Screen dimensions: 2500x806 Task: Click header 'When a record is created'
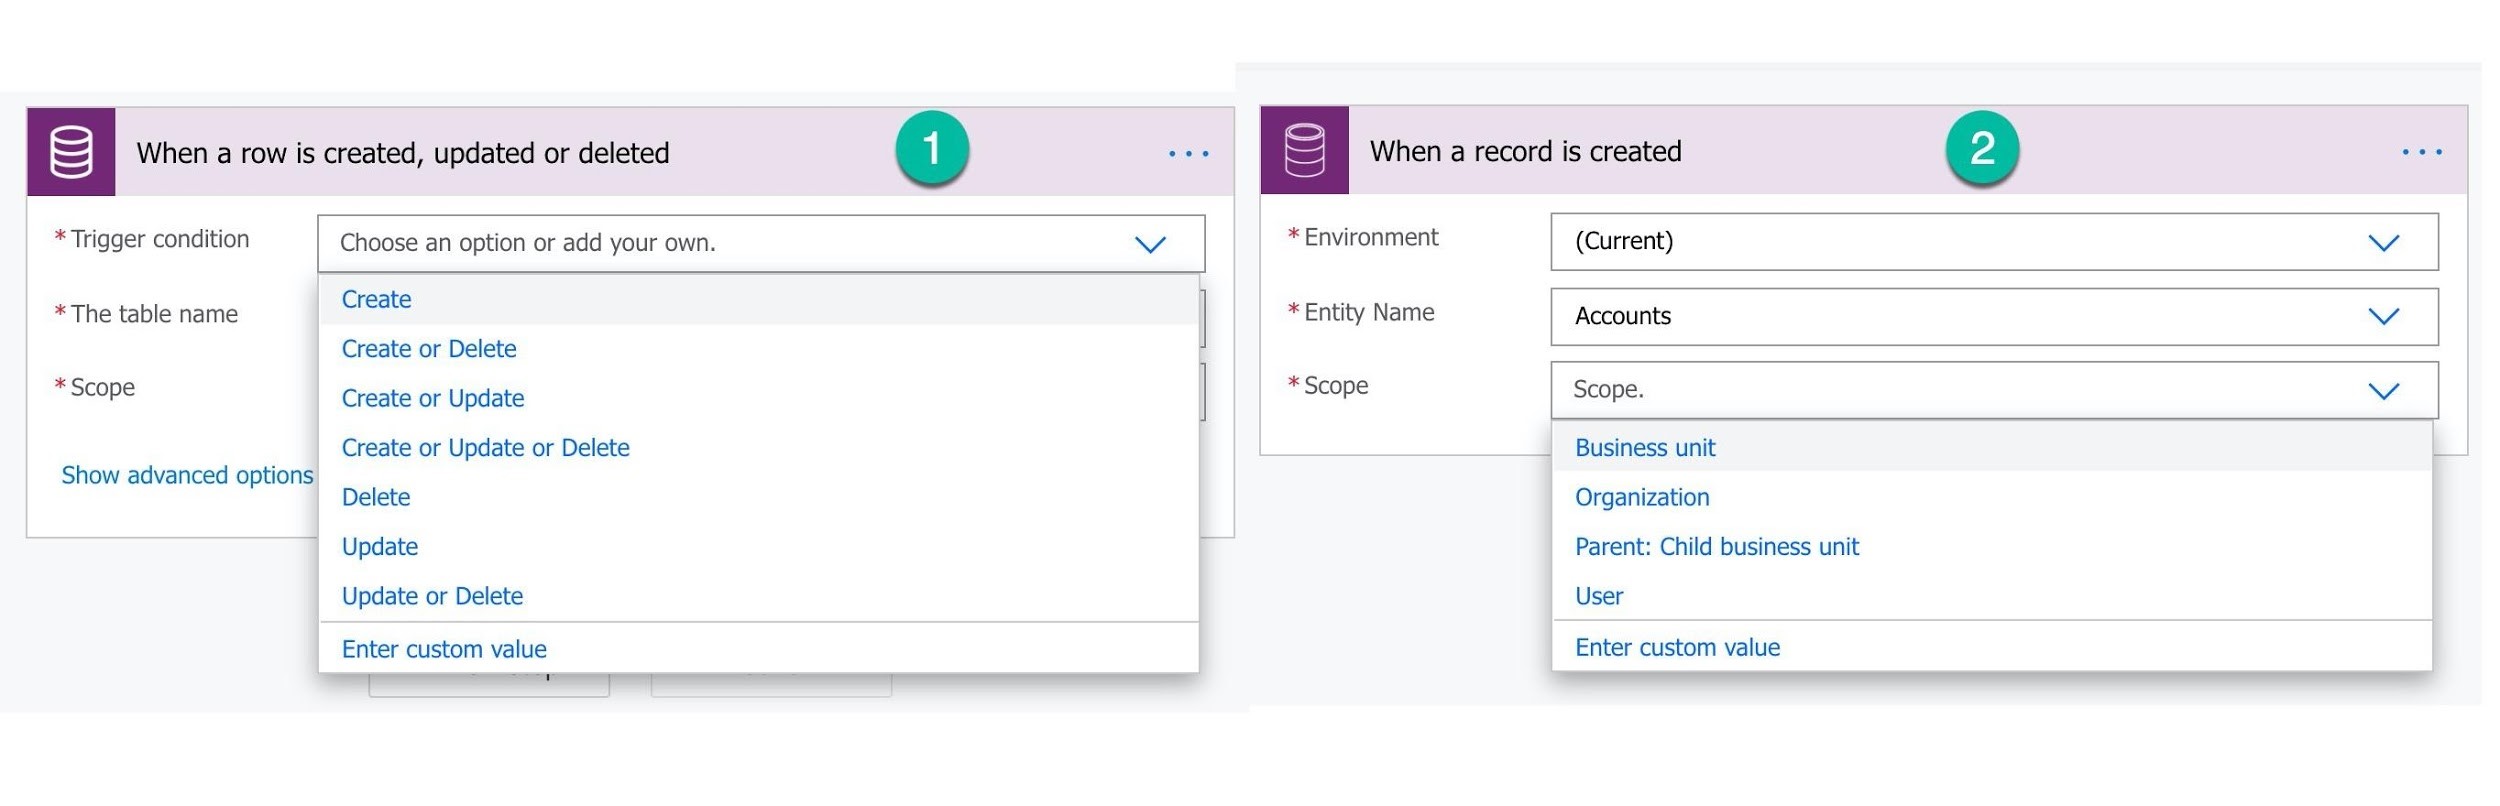(x=1525, y=151)
